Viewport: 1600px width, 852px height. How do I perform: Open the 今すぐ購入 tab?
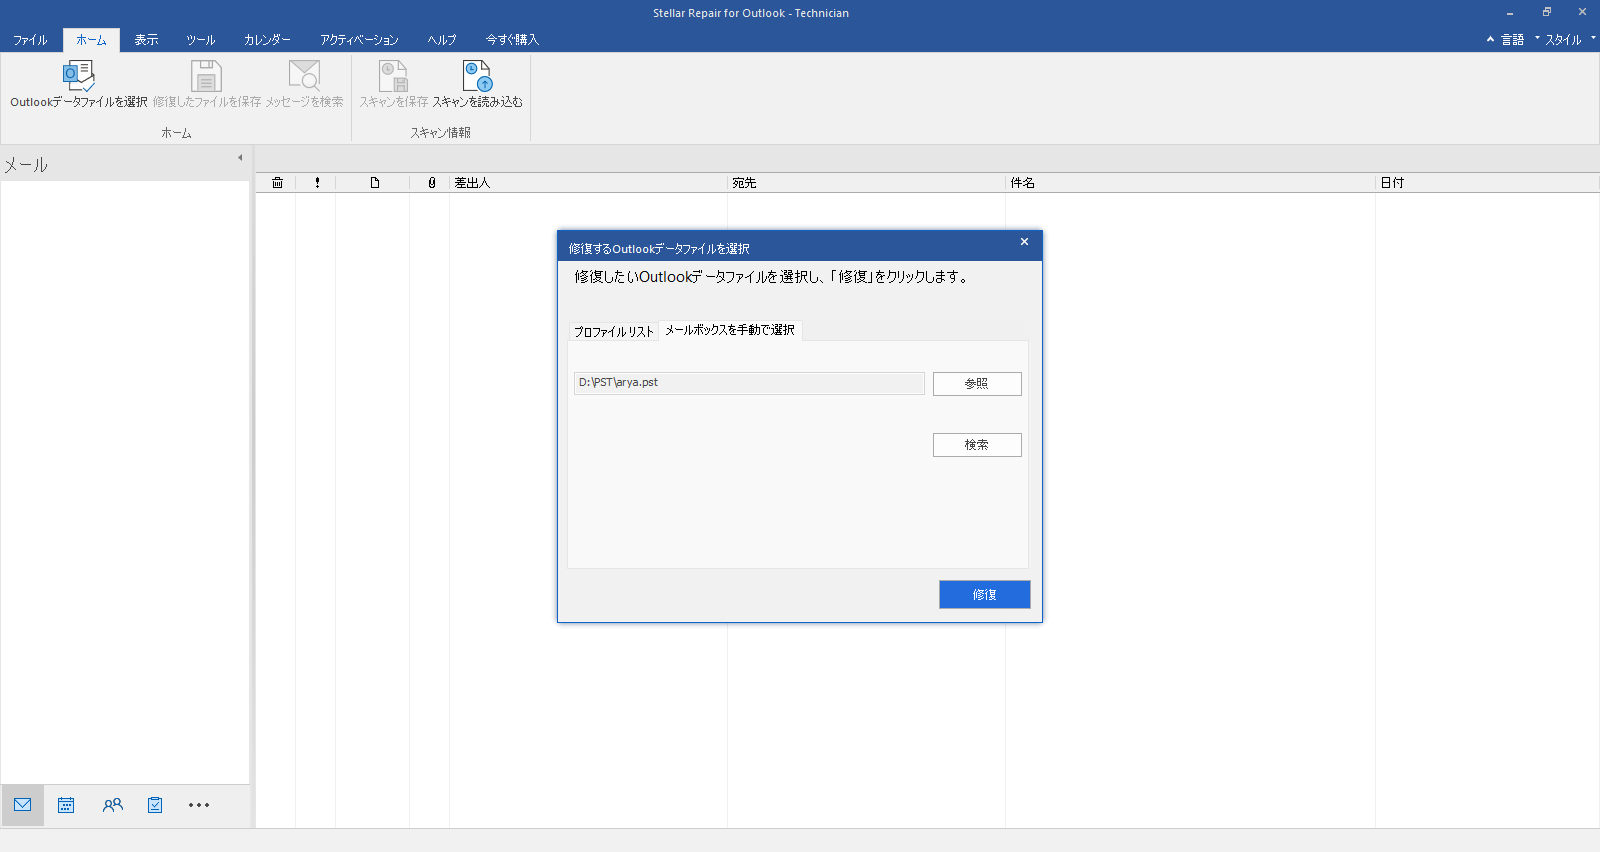(512, 40)
